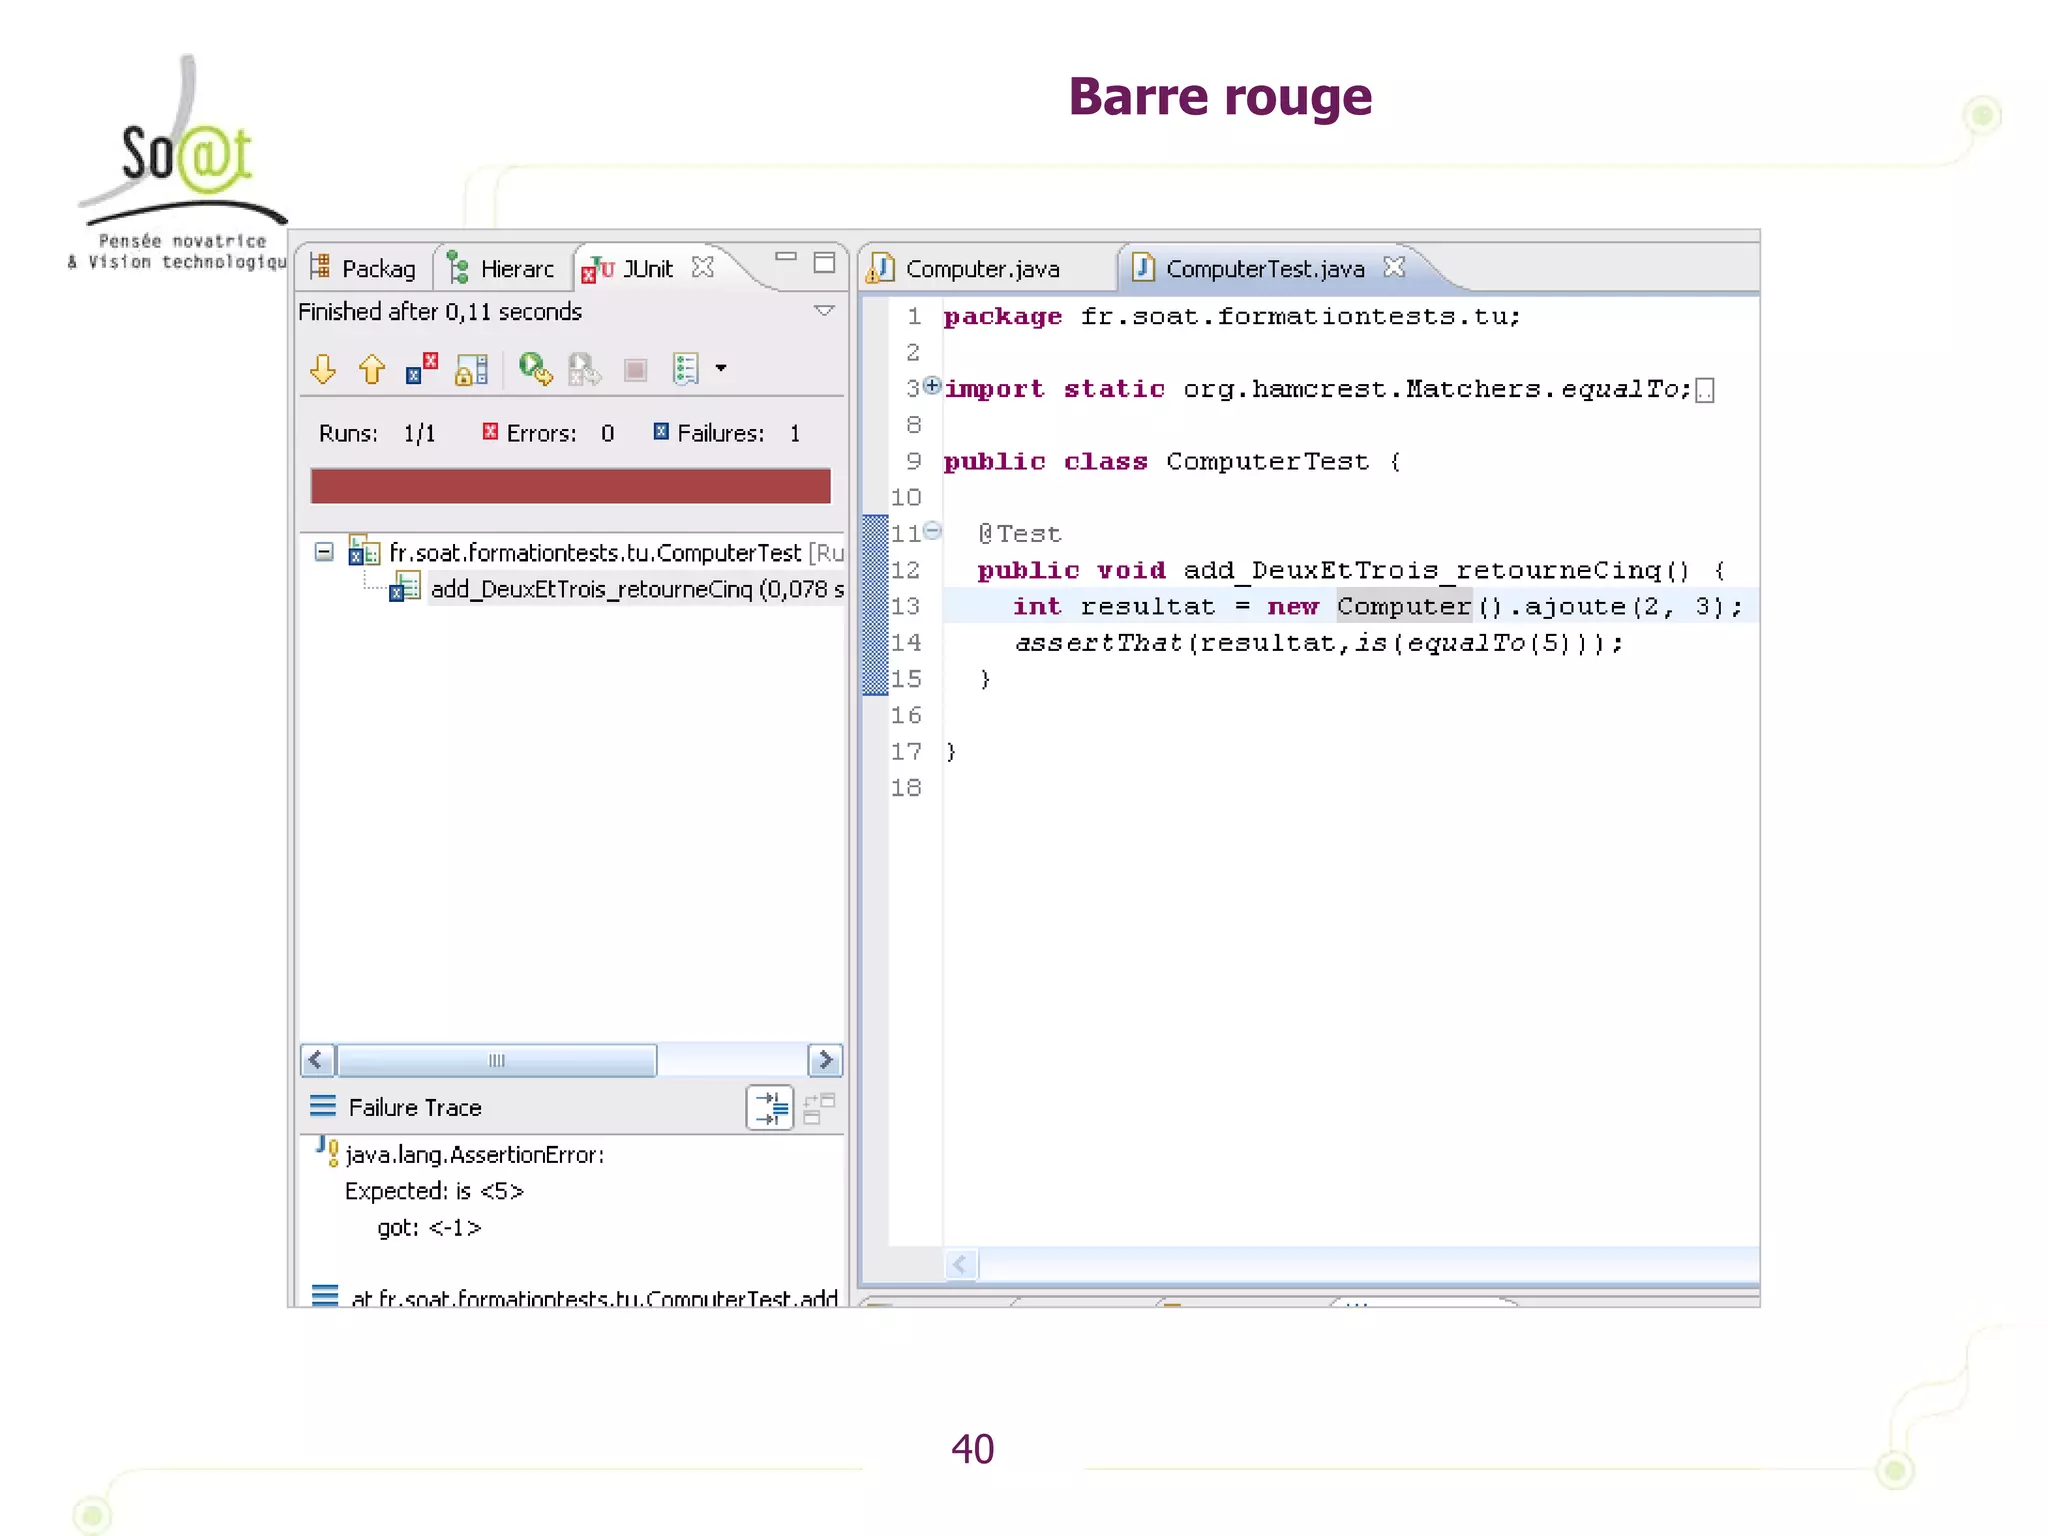2048x1536 pixels.
Task: Collapse the fr.soat.formationtests.tu.ComputerTest tree node
Action: (323, 552)
